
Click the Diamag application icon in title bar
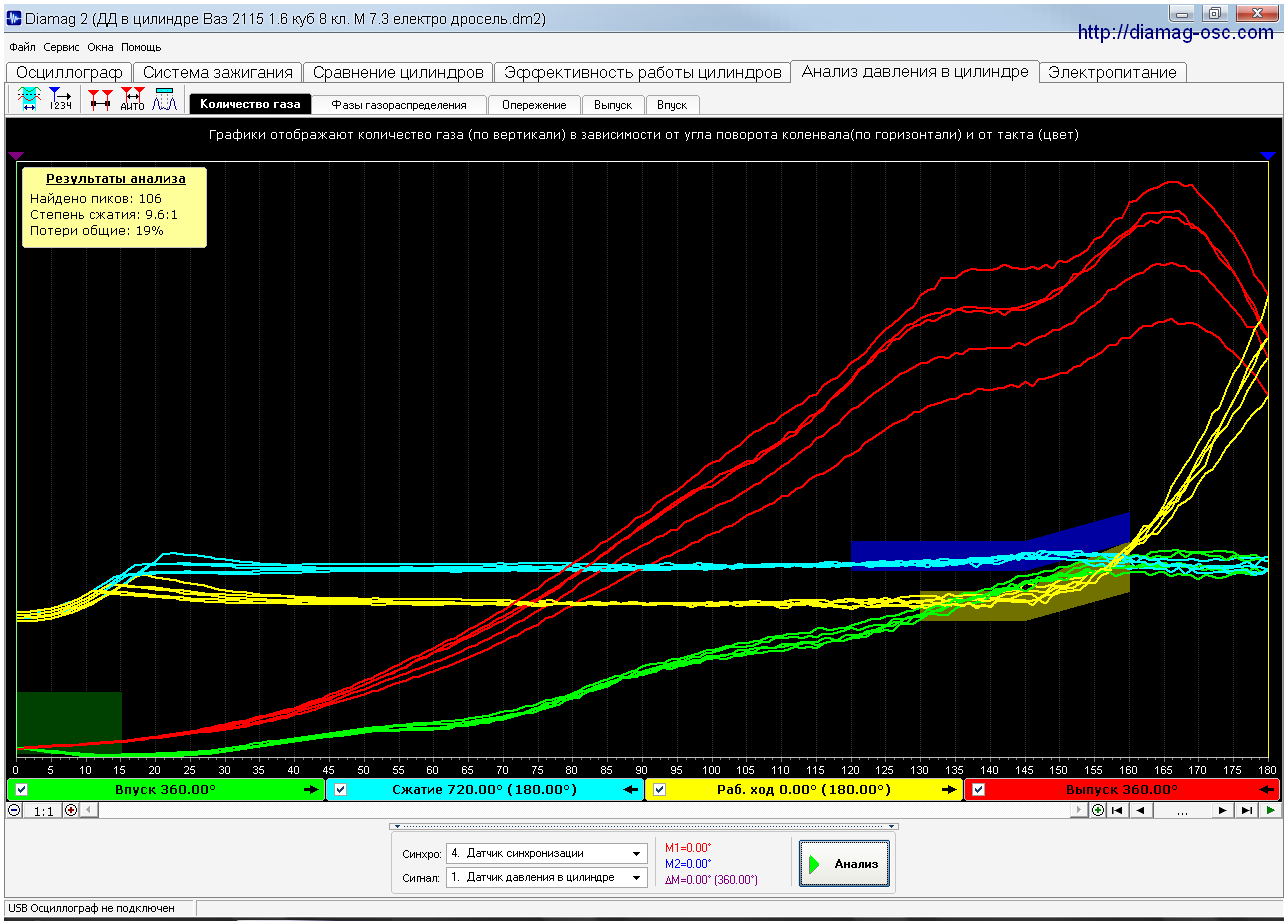14,18
